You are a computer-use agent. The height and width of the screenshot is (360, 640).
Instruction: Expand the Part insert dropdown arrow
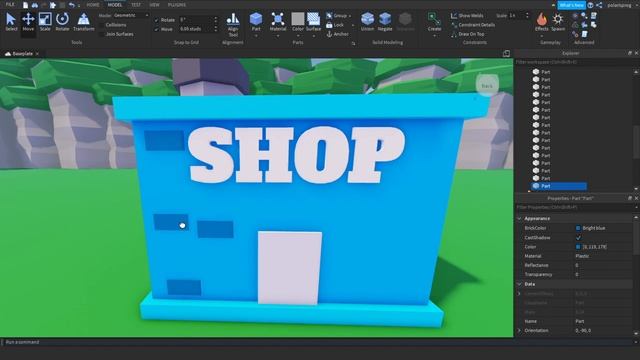(x=256, y=36)
